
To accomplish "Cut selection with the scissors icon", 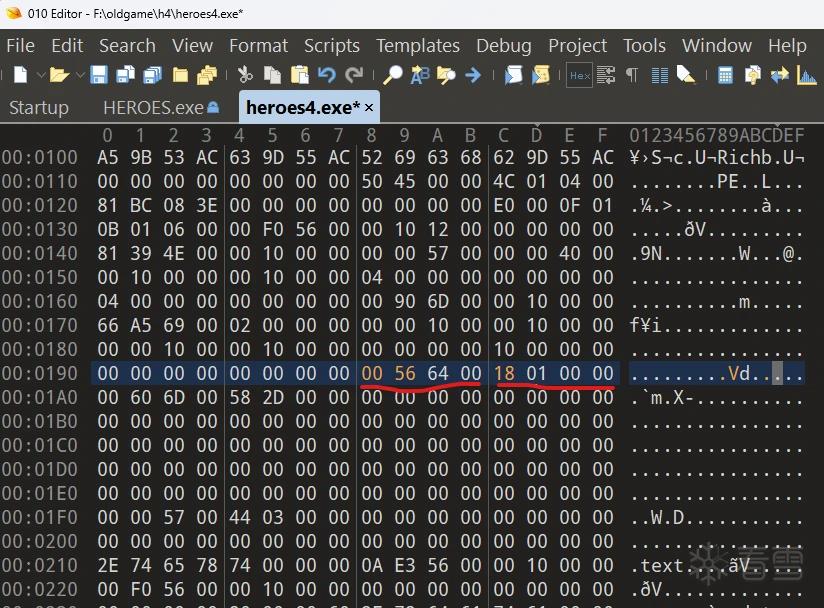I will tap(245, 75).
